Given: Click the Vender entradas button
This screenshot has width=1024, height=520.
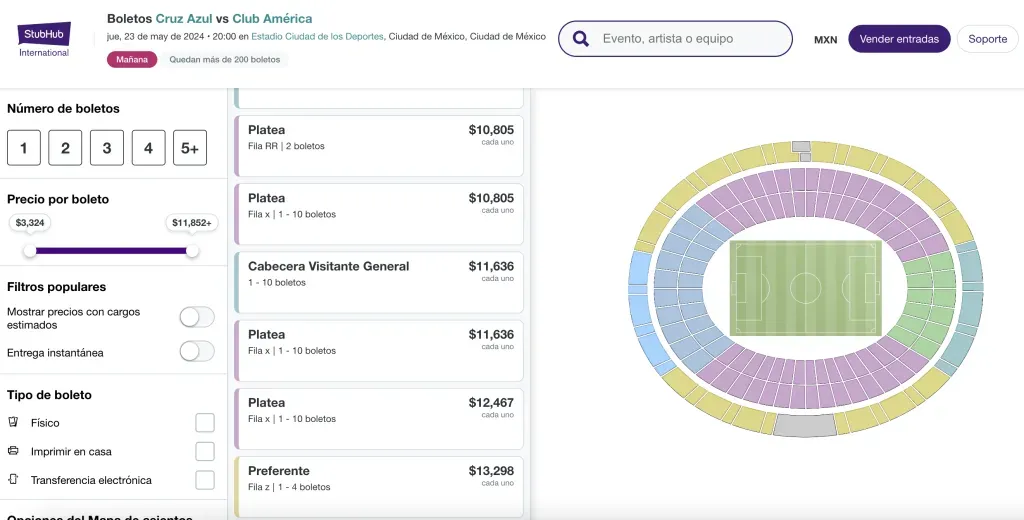Looking at the screenshot, I should pyautogui.click(x=899, y=39).
